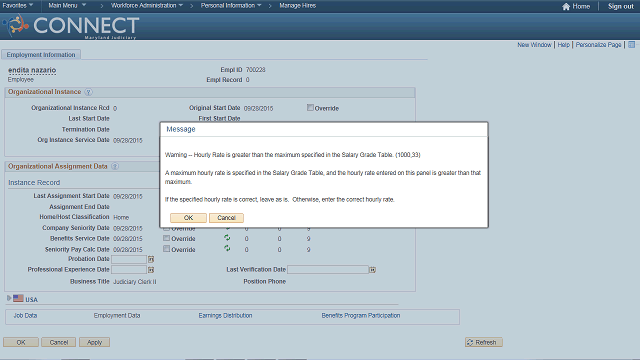
Task: Click the Probation Date input field
Action: pyautogui.click(x=129, y=259)
